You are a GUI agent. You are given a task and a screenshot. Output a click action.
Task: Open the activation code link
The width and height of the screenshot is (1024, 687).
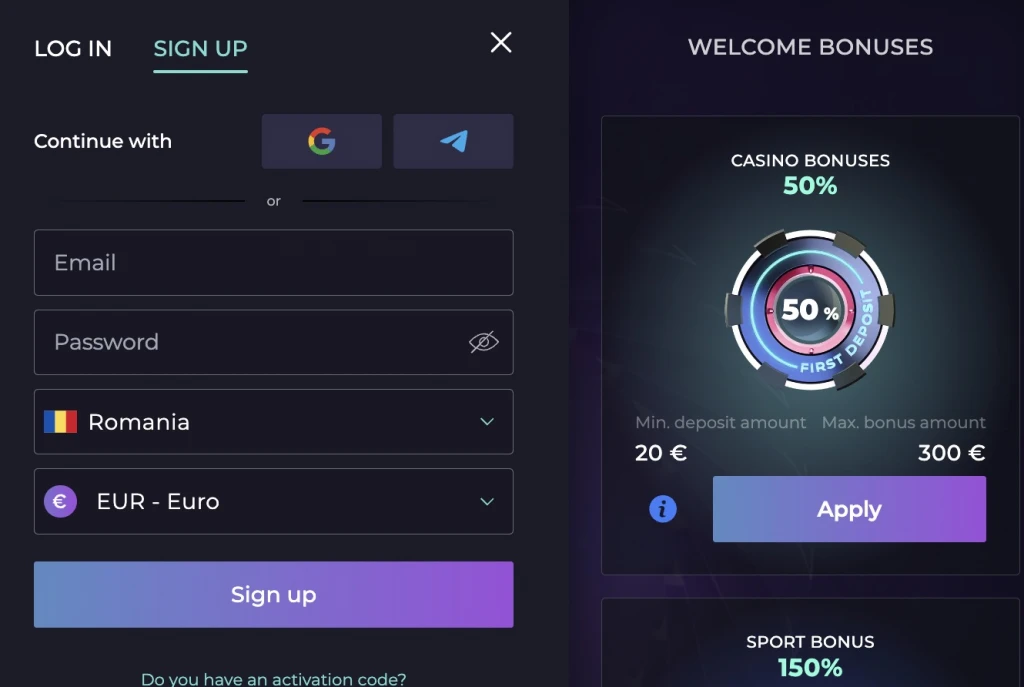(274, 679)
